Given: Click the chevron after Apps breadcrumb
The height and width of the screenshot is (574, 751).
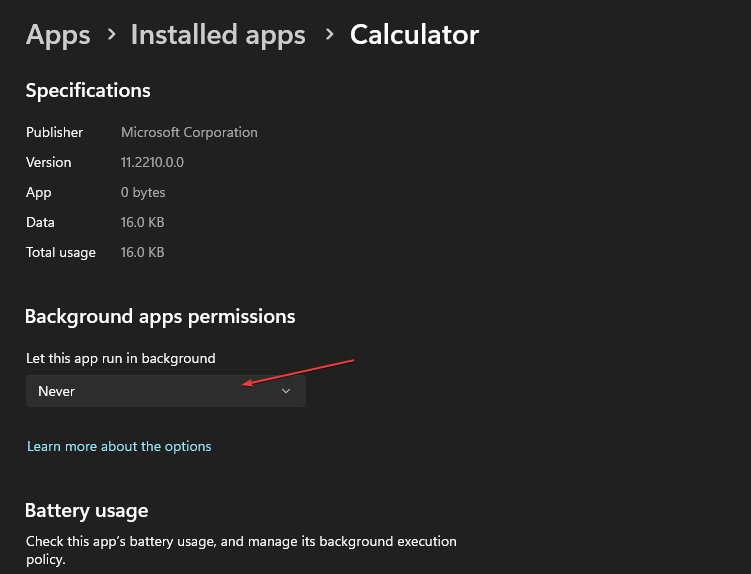Looking at the screenshot, I should coord(111,36).
